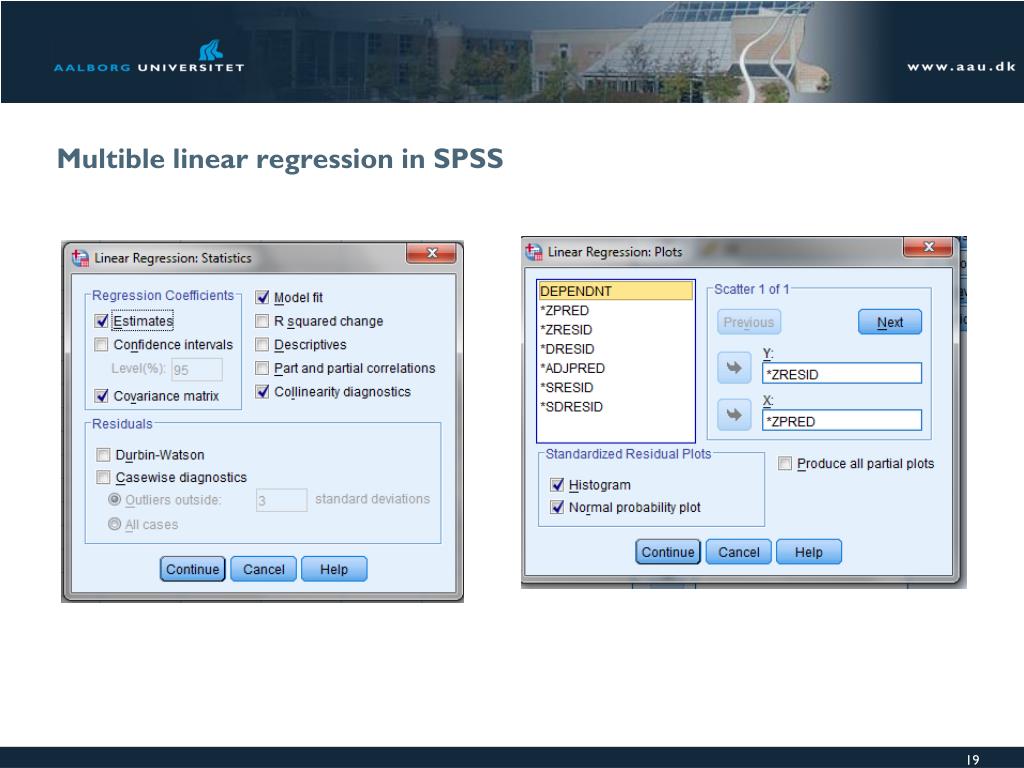
Task: Close the Linear Regression: Statistics dialog
Action: pos(431,253)
